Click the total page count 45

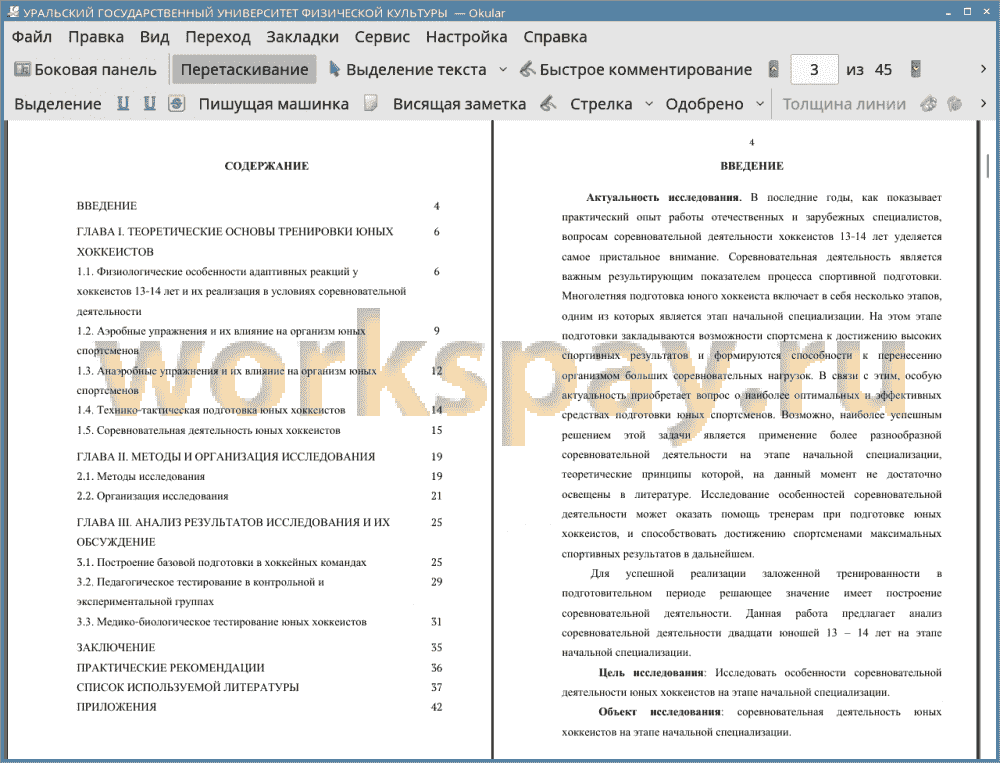pos(883,70)
